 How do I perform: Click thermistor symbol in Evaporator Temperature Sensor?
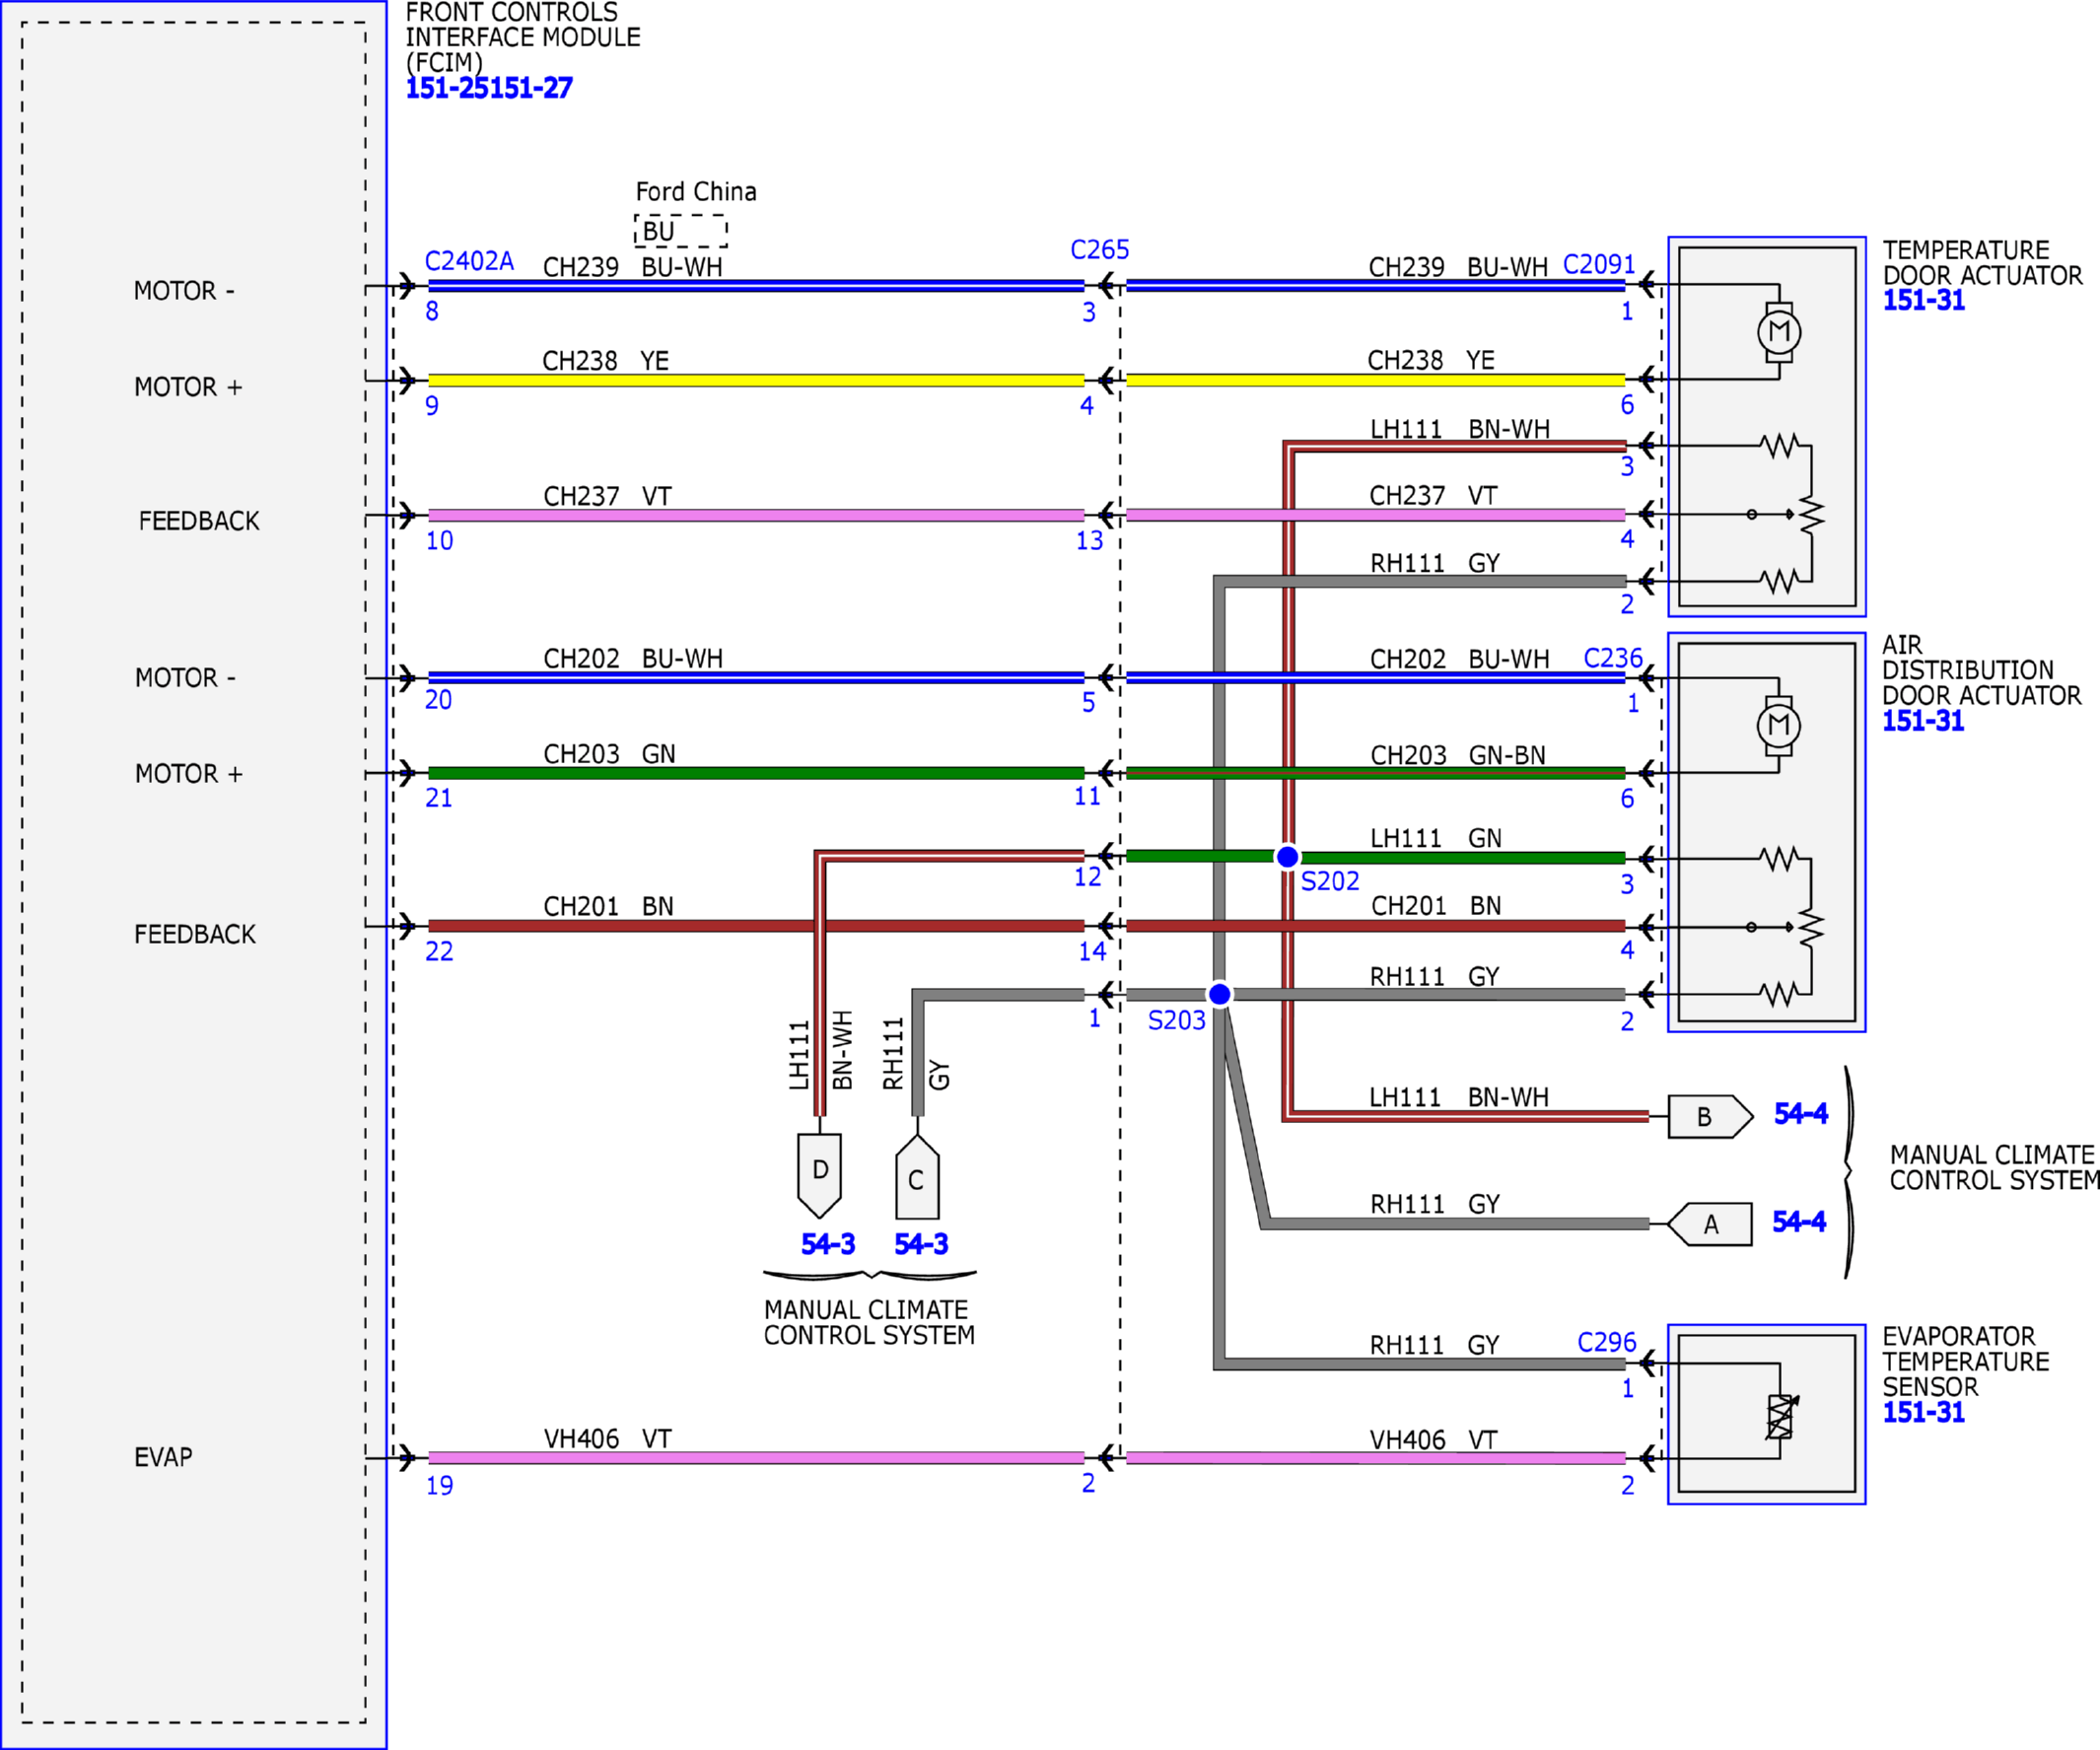pos(1781,1417)
